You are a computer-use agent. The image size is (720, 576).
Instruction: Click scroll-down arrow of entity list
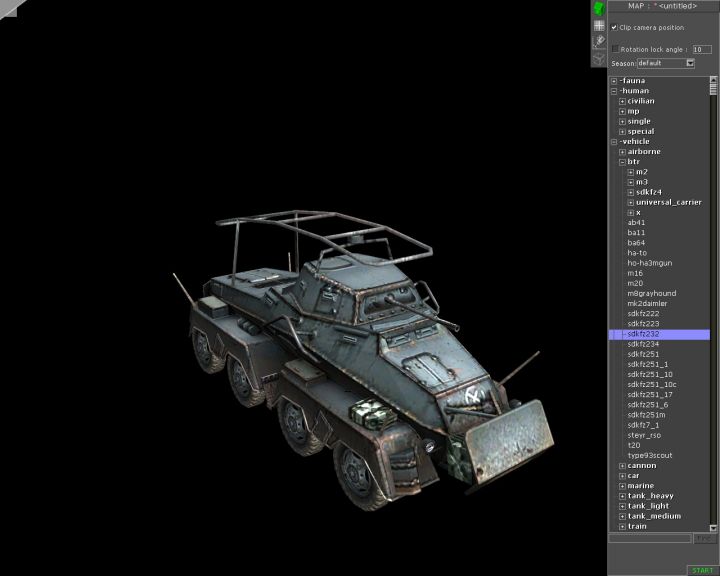pyautogui.click(x=714, y=527)
